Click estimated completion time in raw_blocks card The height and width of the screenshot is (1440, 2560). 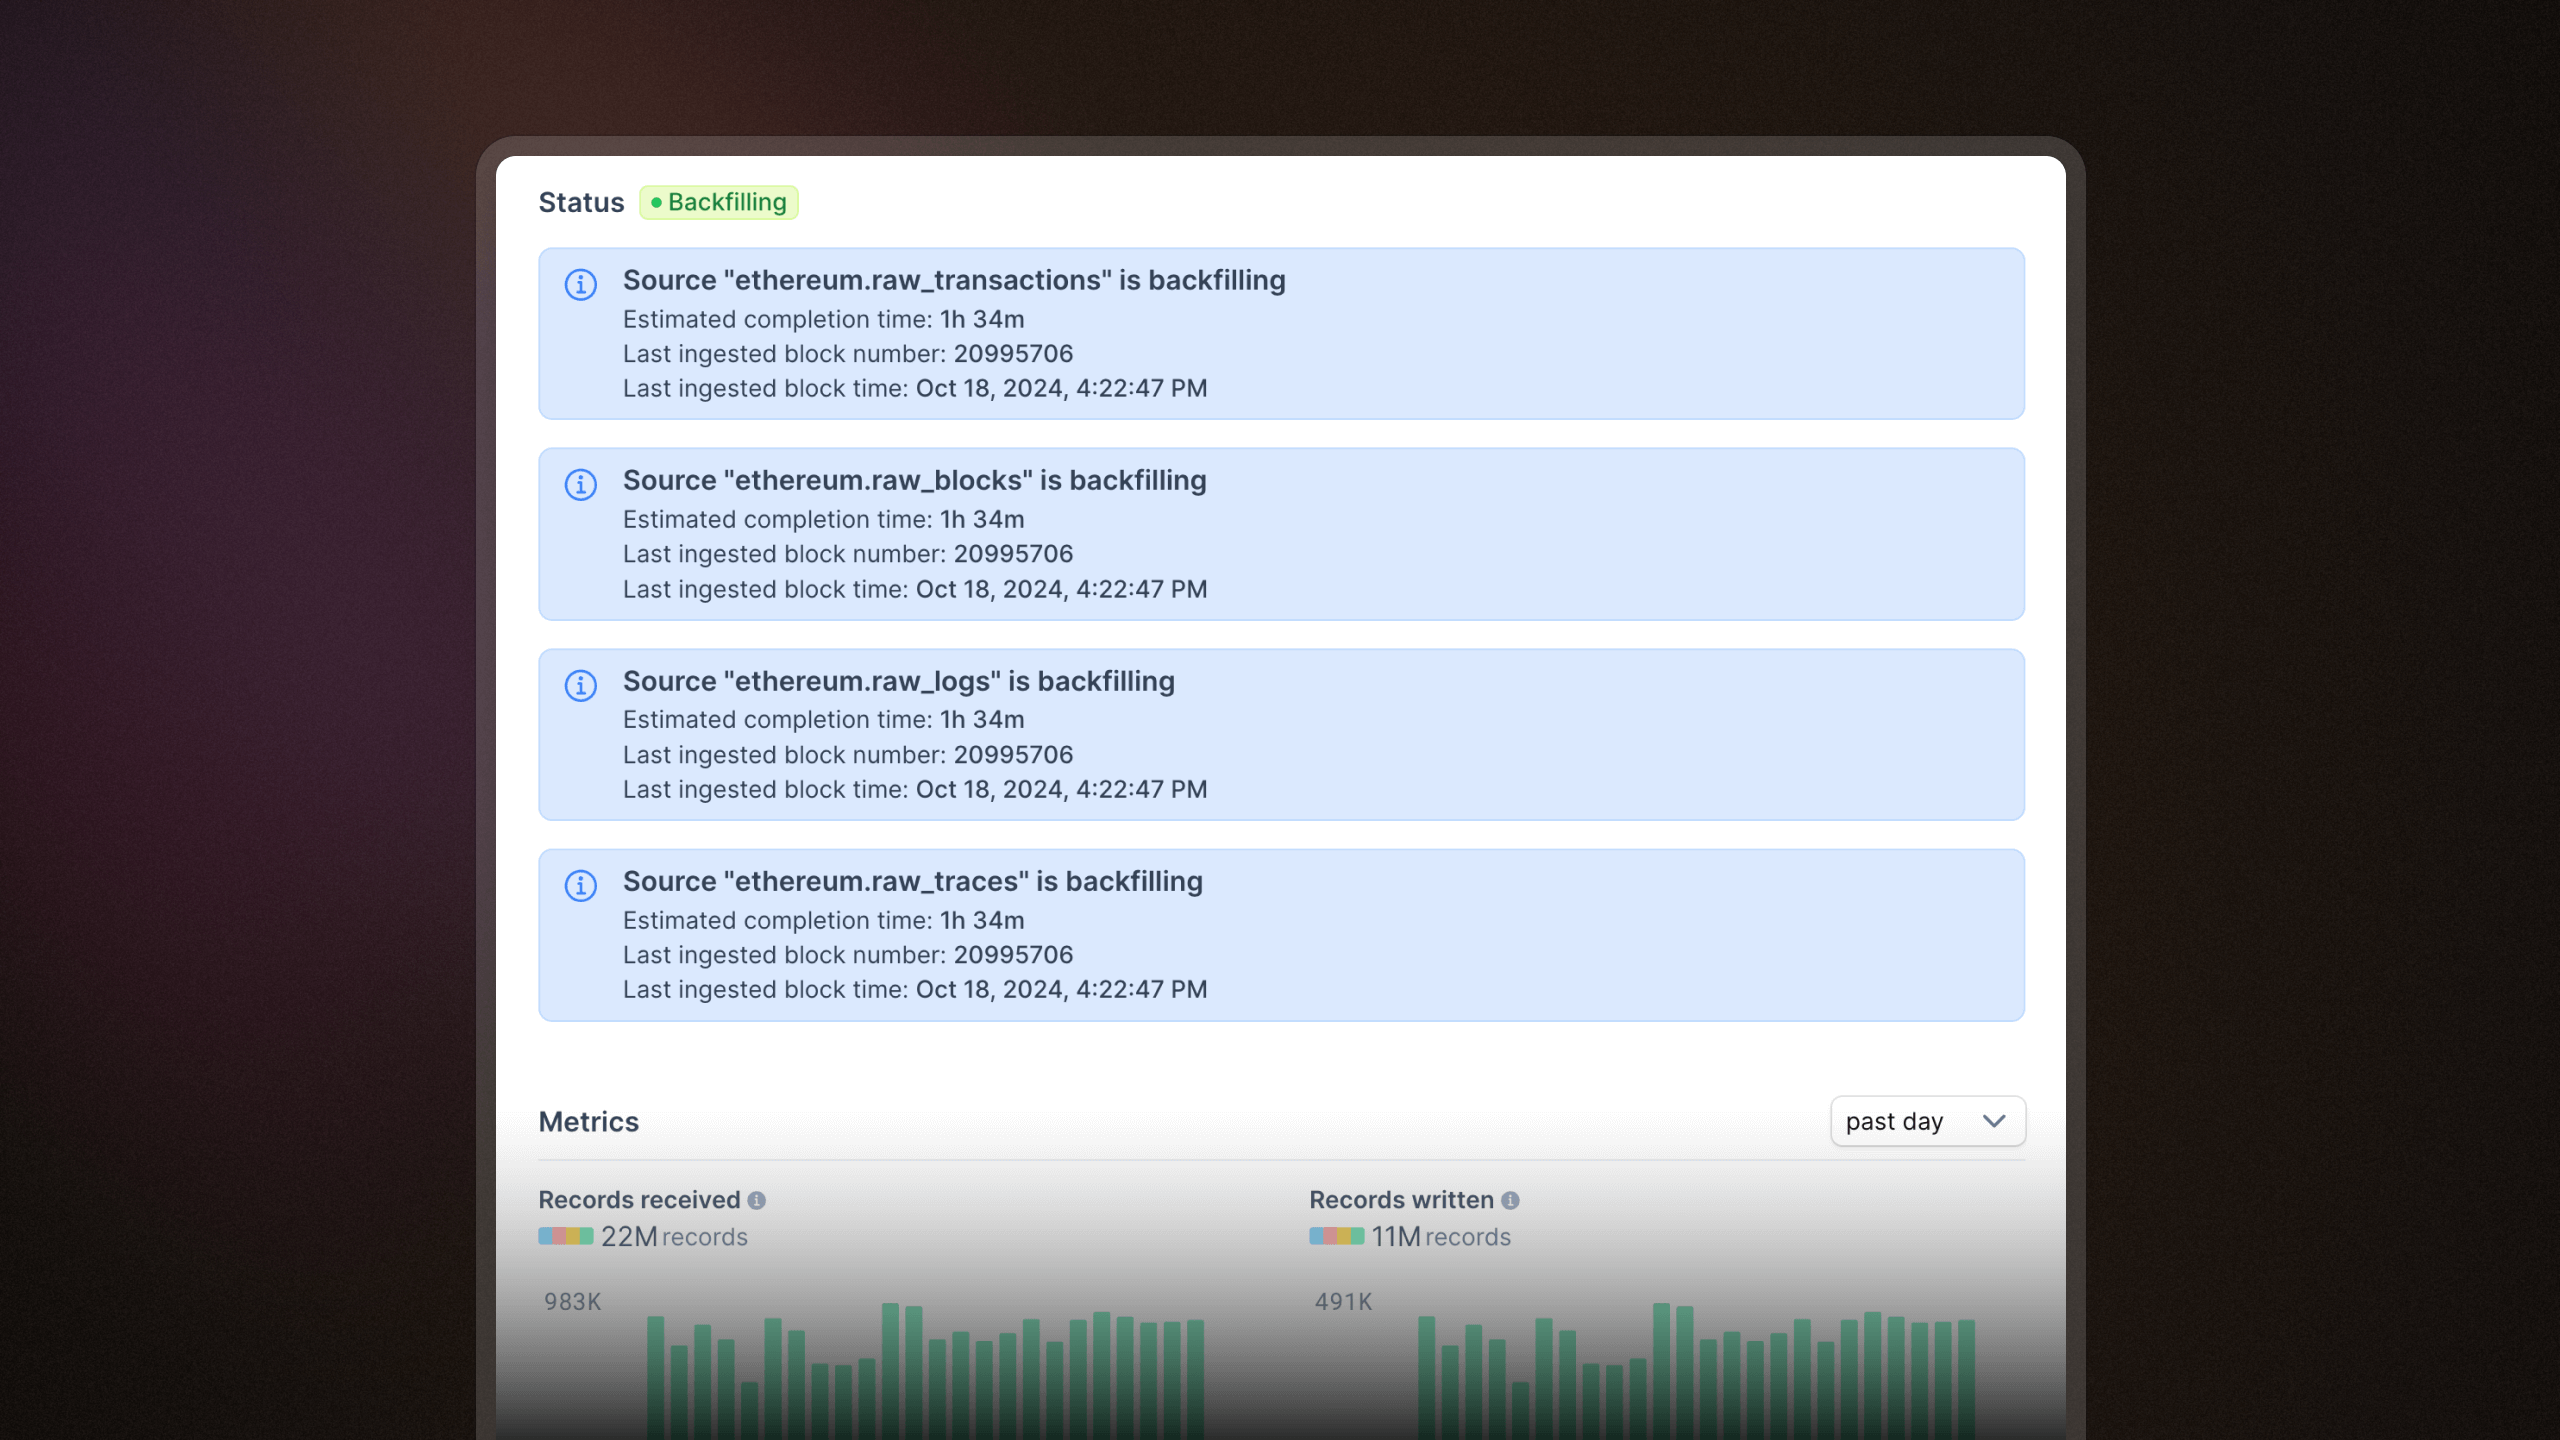pyautogui.click(x=824, y=519)
